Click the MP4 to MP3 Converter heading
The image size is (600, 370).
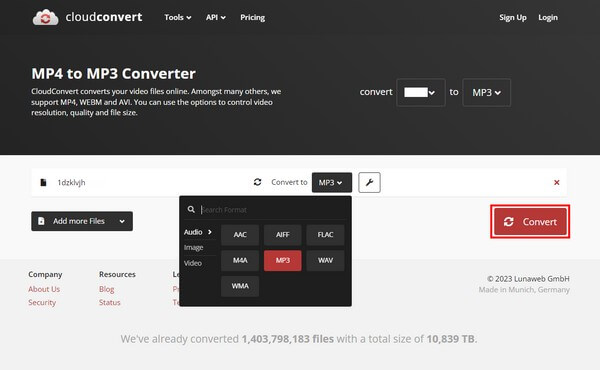113,73
